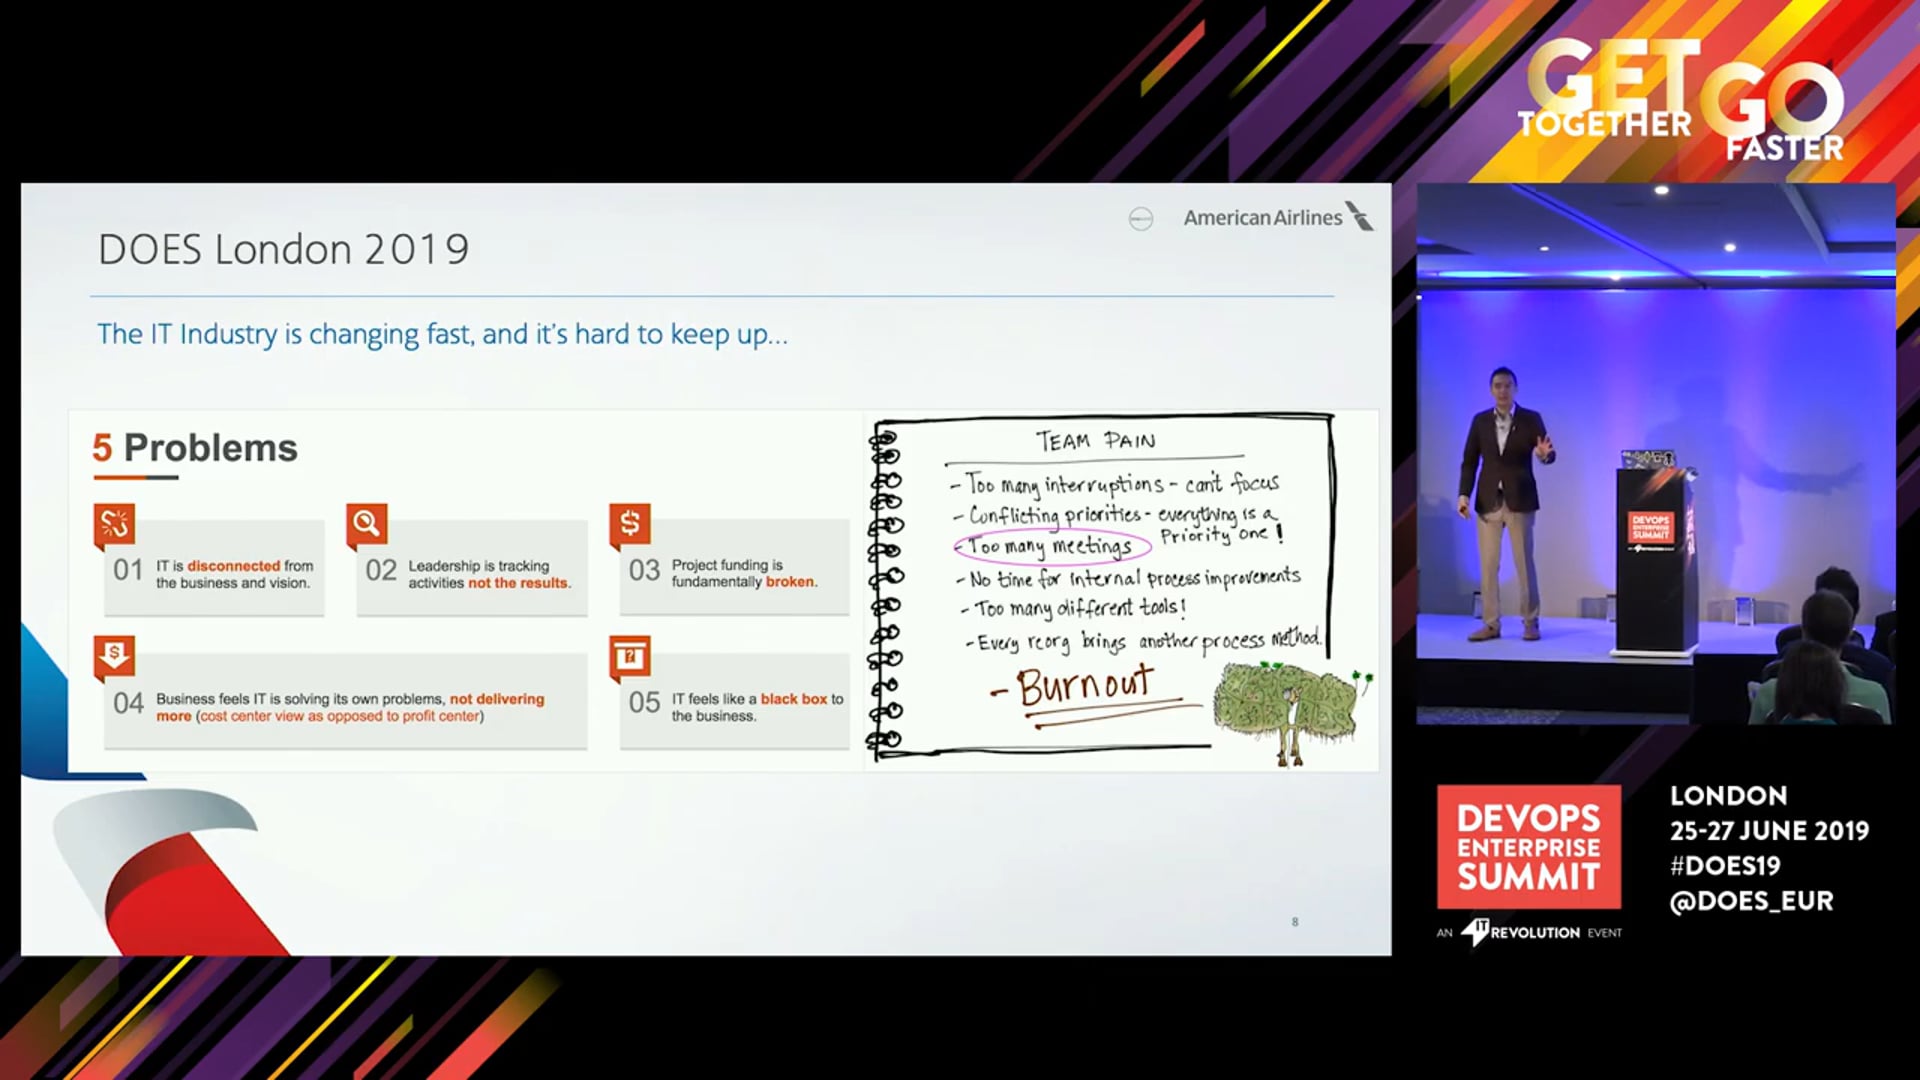Screen dimensions: 1920x1080
Task: Click the American Airlines tail logo icon
Action: [1360, 216]
